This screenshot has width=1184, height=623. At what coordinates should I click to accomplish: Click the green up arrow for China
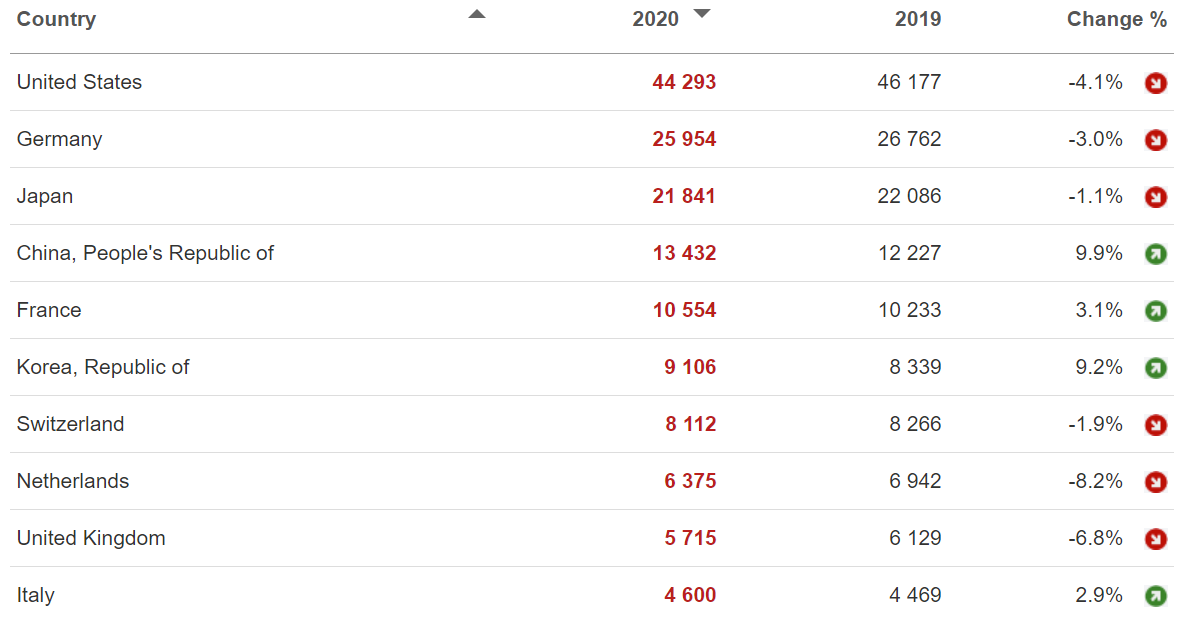pos(1155,254)
